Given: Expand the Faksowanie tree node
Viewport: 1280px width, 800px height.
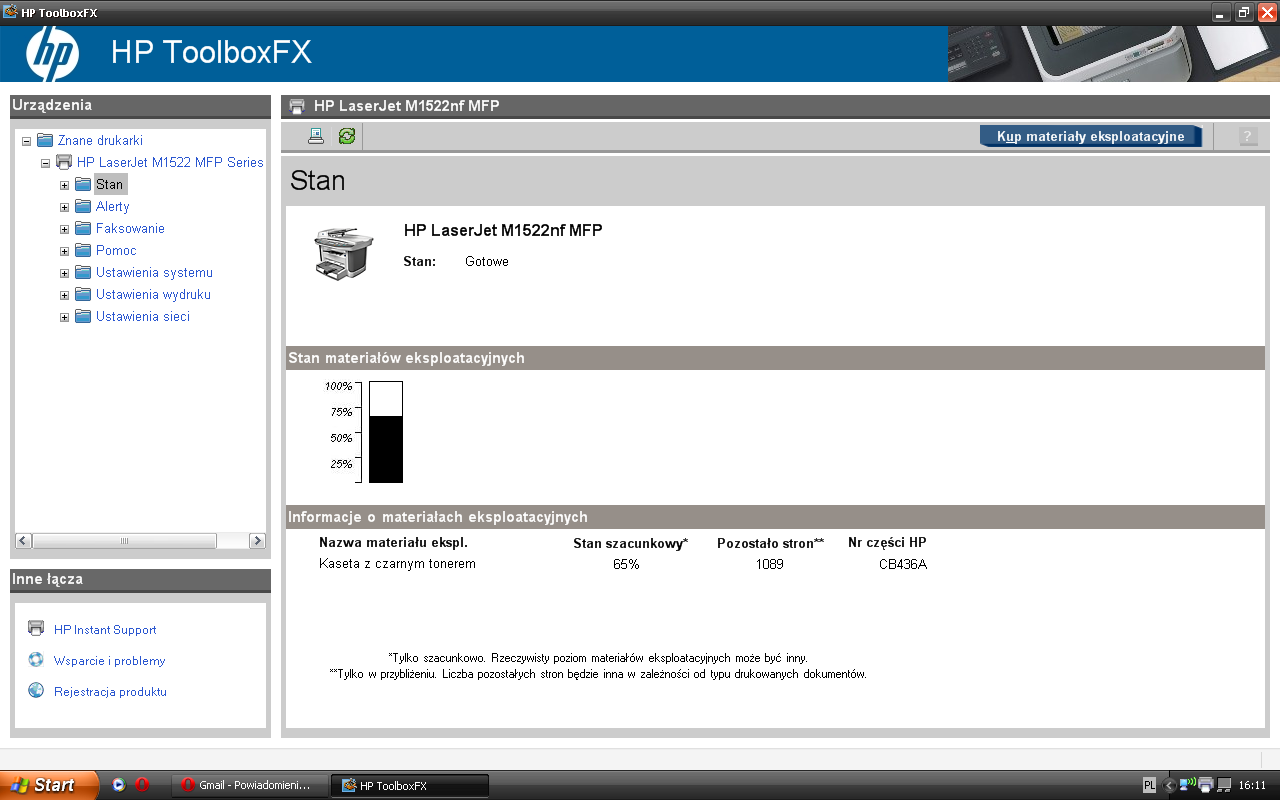Looking at the screenshot, I should pos(64,229).
